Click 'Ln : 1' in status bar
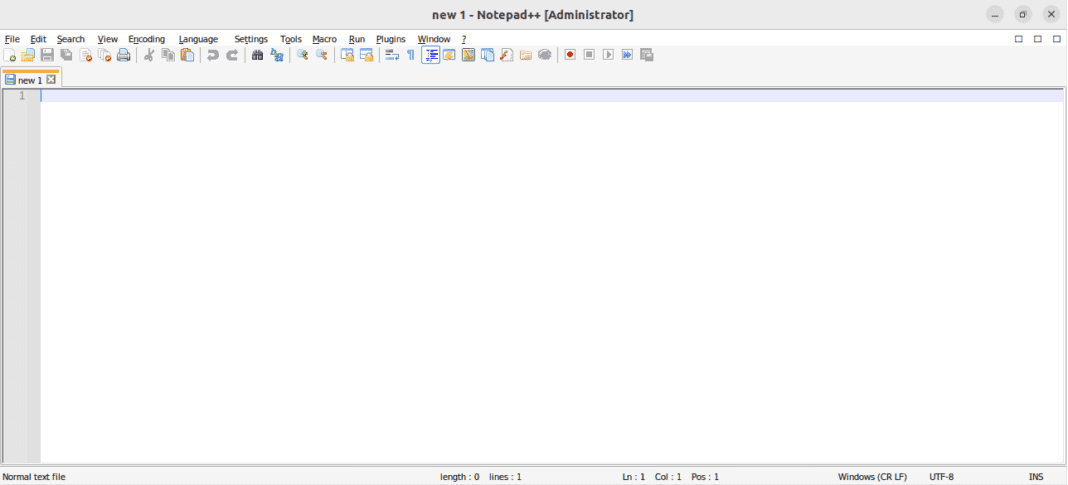The width and height of the screenshot is (1068, 485). [x=633, y=477]
